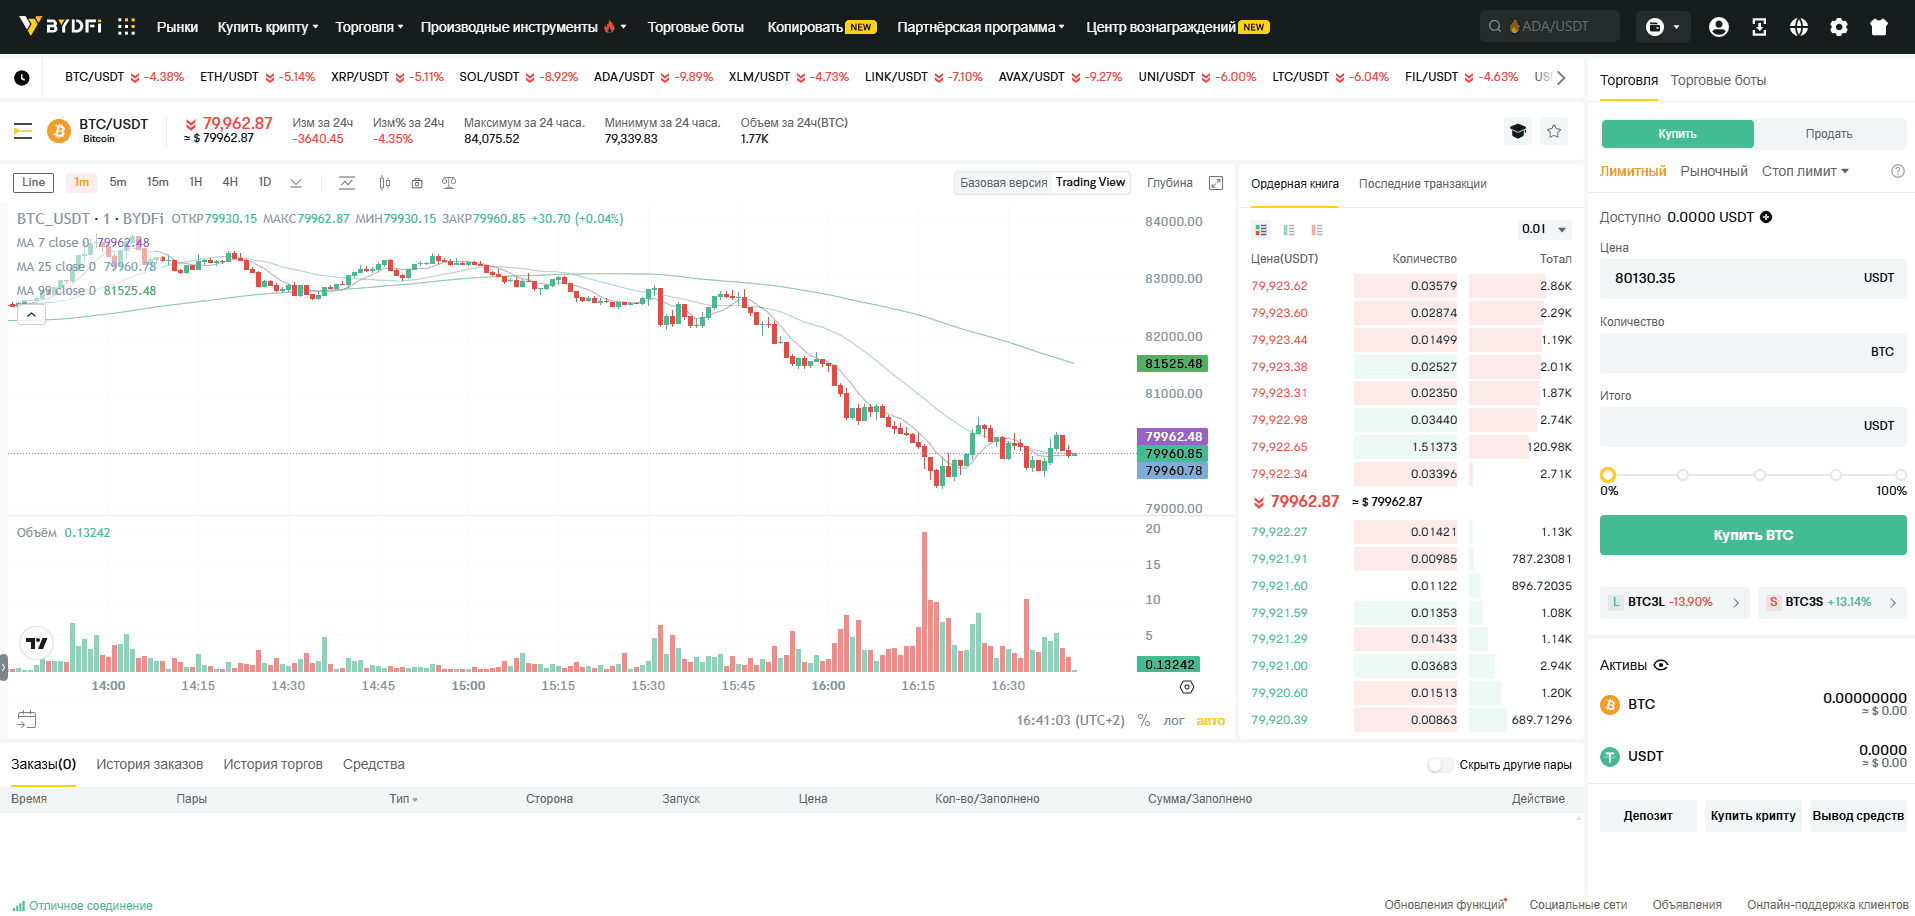
Task: Click the balance scale icon in the chart toolbar
Action: [449, 182]
